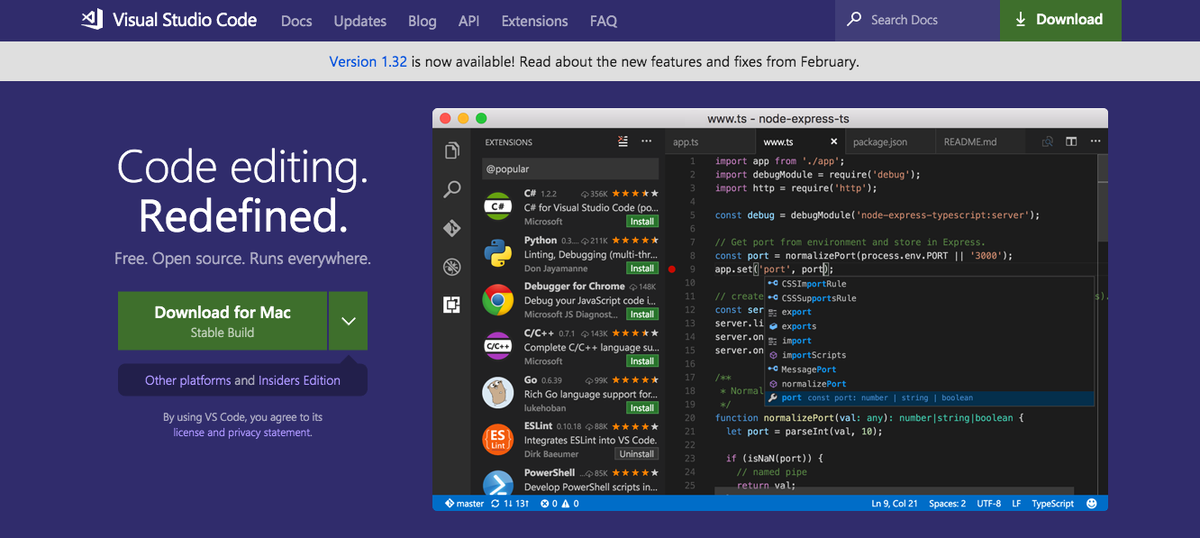Open the Explorer files icon in activity bar

coord(452,150)
